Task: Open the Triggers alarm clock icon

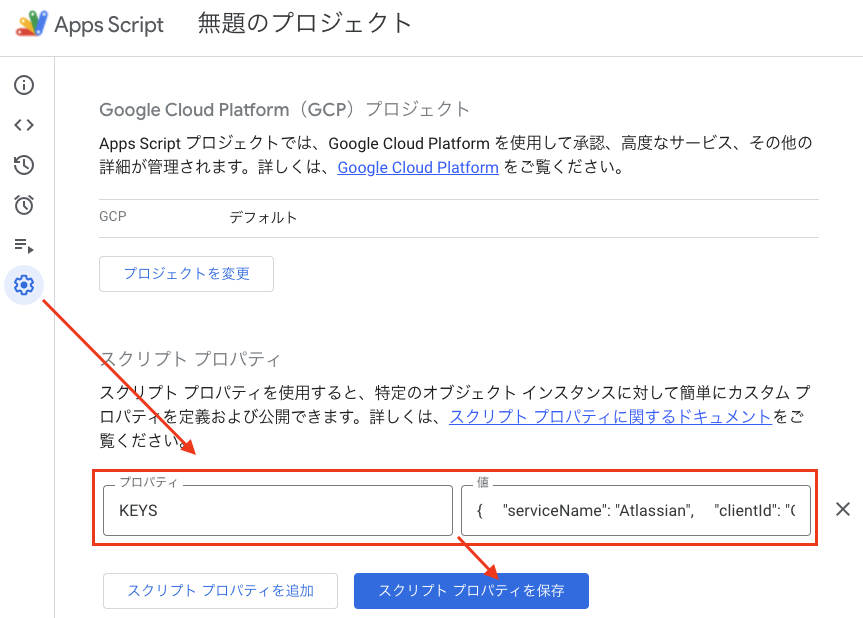Action: 25,205
